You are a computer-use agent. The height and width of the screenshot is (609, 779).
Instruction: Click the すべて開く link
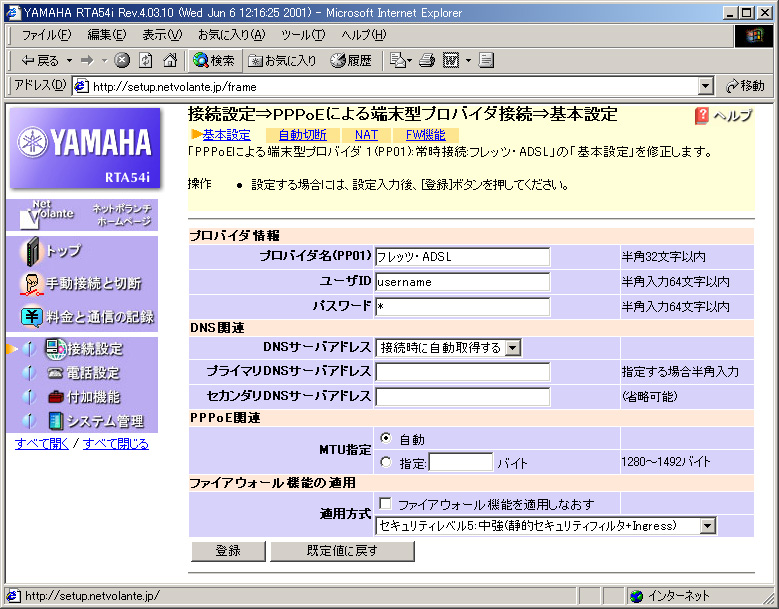pos(42,443)
